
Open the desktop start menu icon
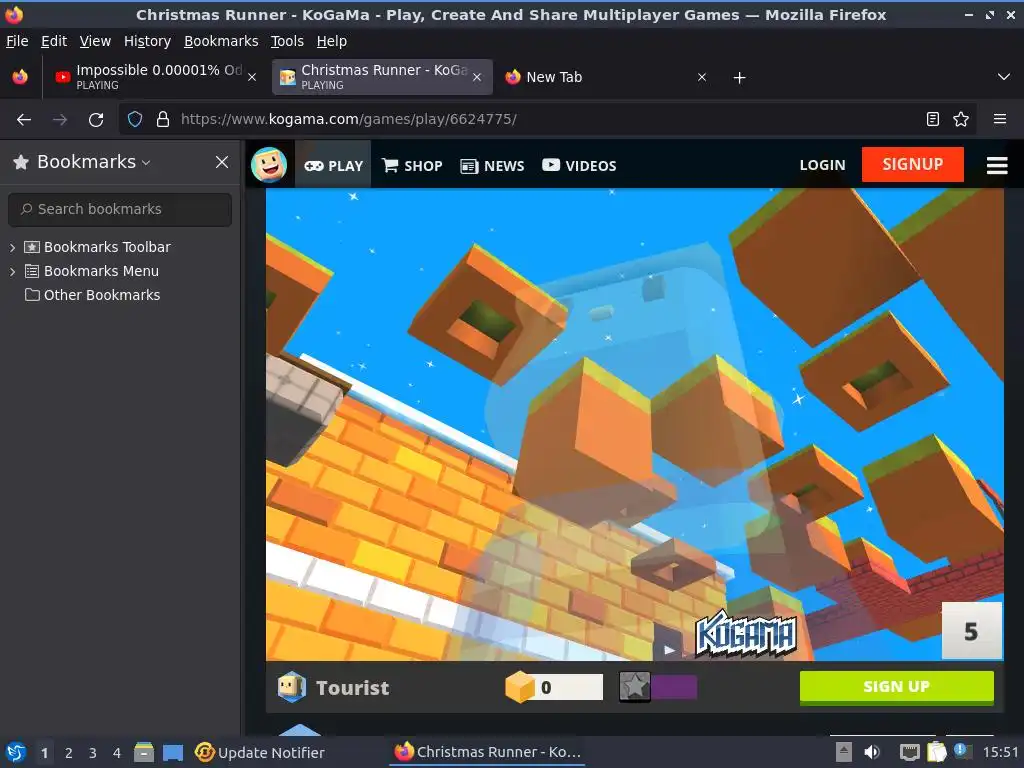pos(16,752)
